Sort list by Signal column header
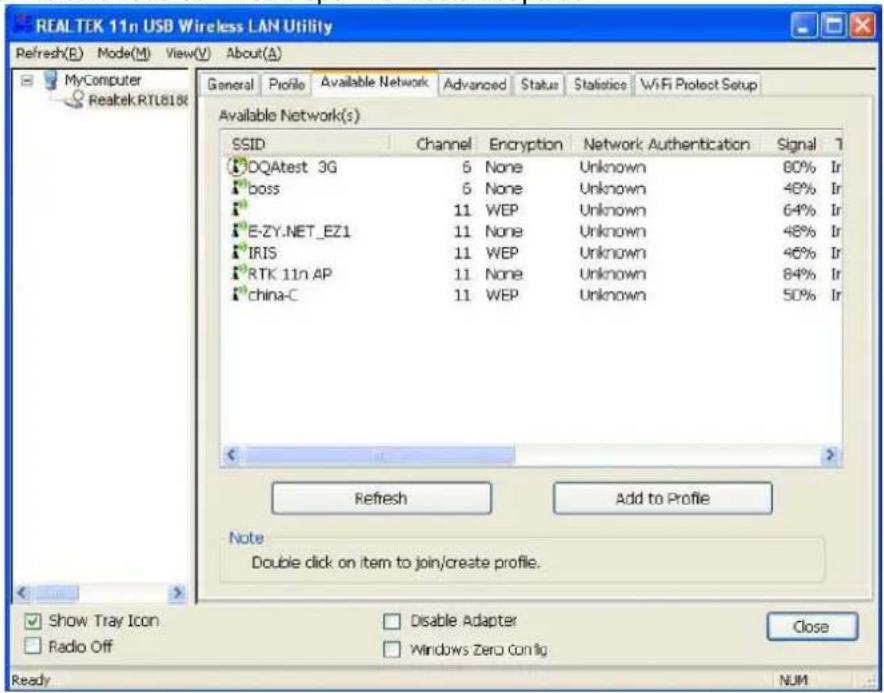884x693 pixels. point(796,144)
